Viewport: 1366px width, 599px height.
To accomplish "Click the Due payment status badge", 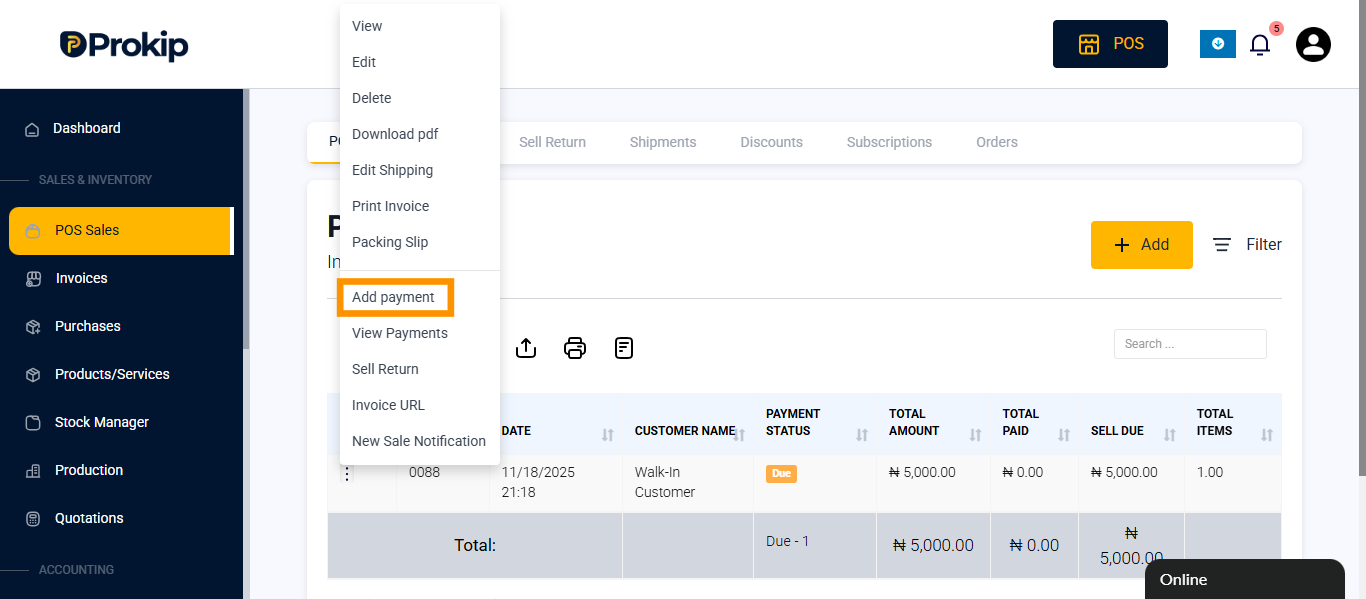I will tap(781, 473).
